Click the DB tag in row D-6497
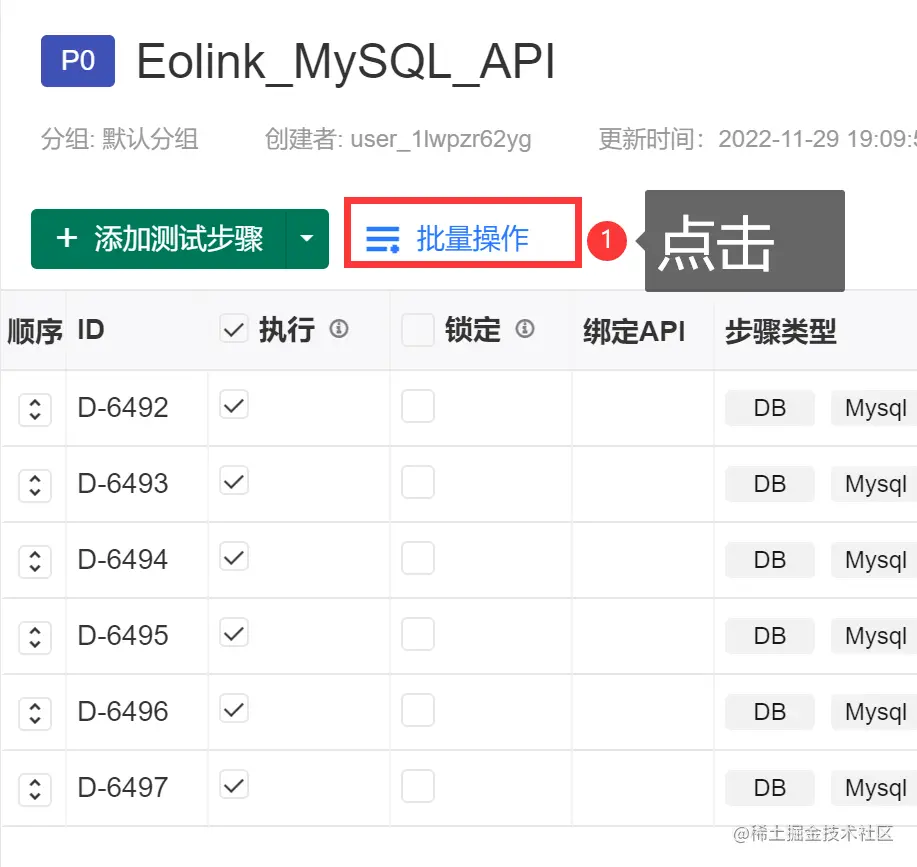This screenshot has width=917, height=867. 770,788
